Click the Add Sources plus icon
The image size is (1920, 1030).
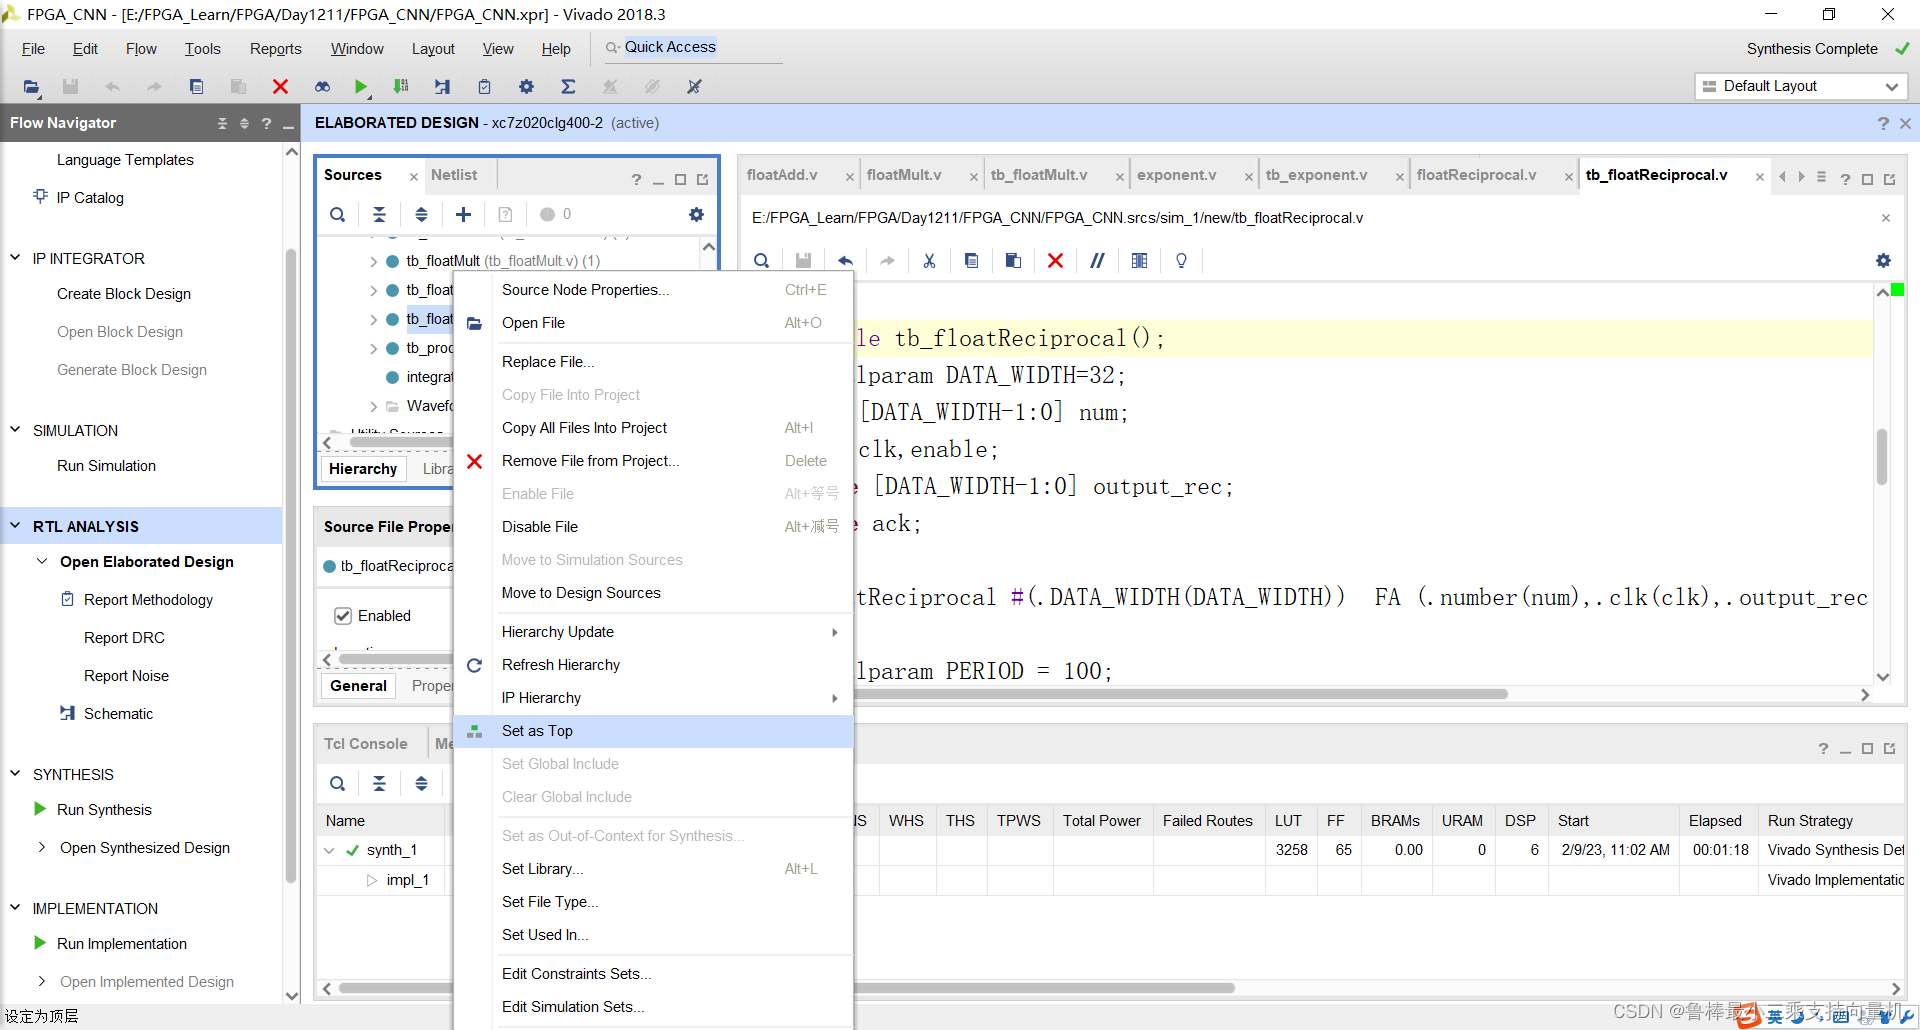click(x=463, y=214)
